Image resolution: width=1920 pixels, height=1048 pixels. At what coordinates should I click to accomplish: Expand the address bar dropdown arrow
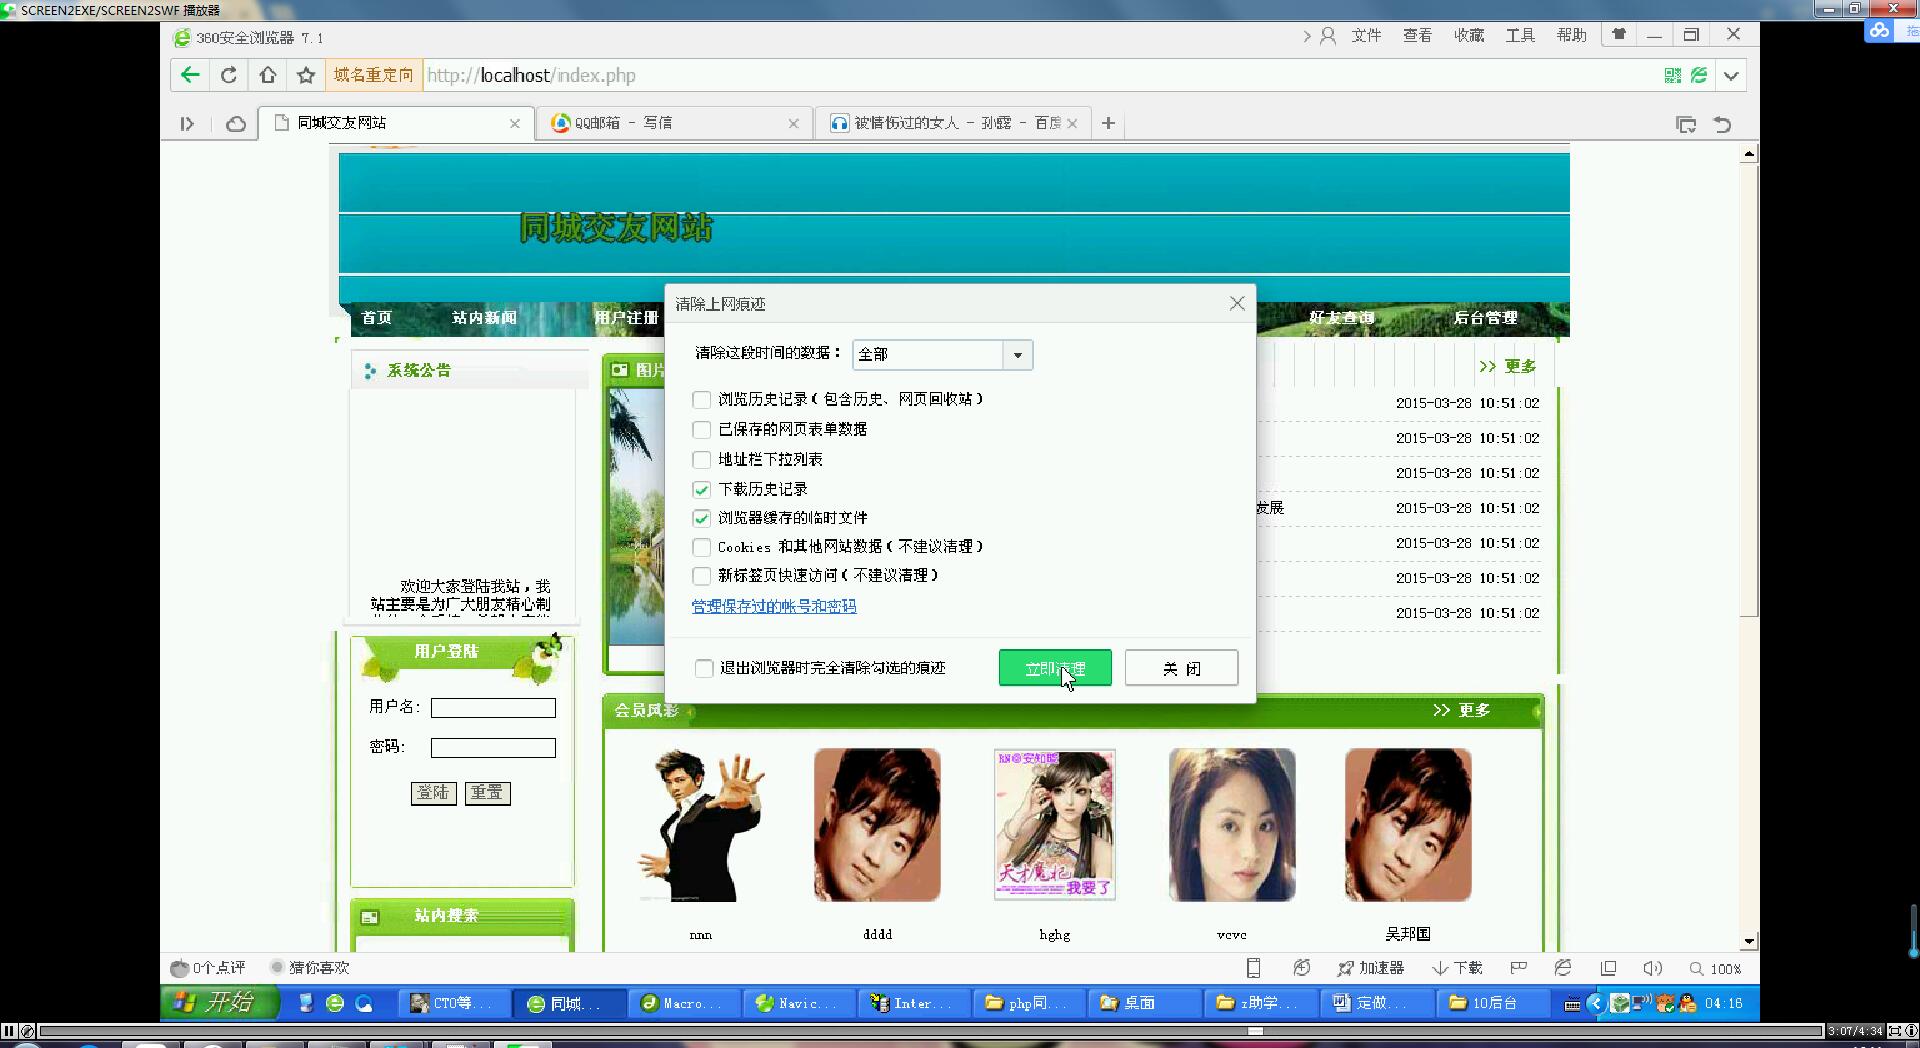[1731, 76]
